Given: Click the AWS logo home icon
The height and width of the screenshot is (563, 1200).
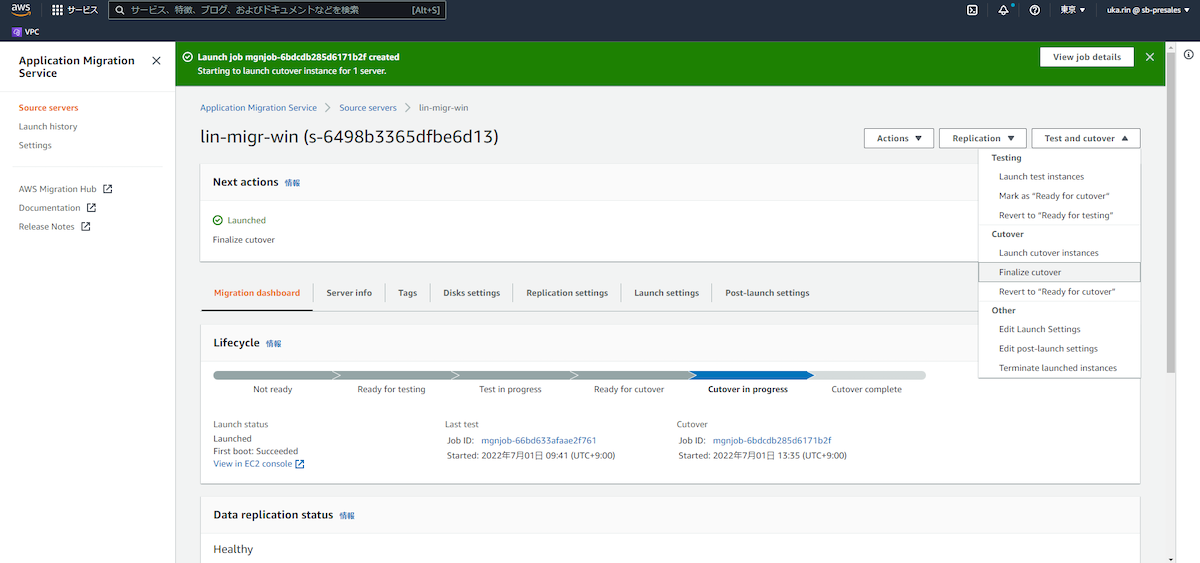Looking at the screenshot, I should (22, 10).
